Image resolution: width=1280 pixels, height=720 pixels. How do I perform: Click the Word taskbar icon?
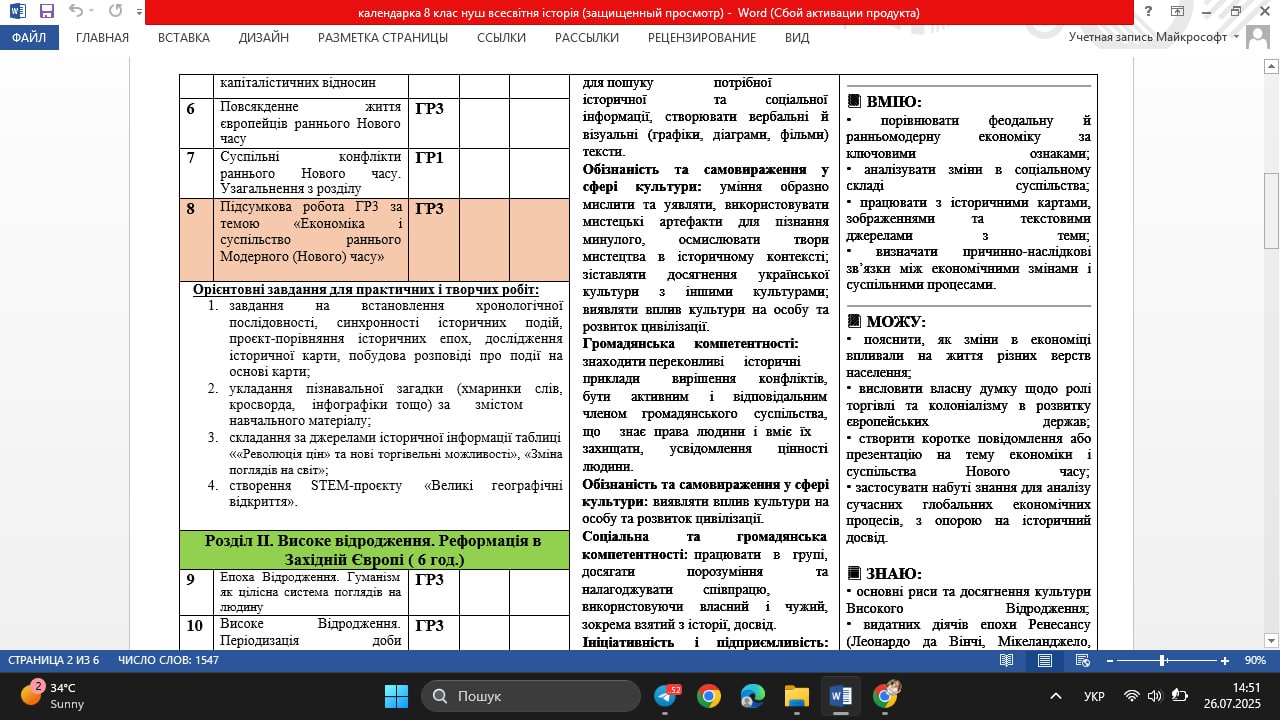(840, 696)
